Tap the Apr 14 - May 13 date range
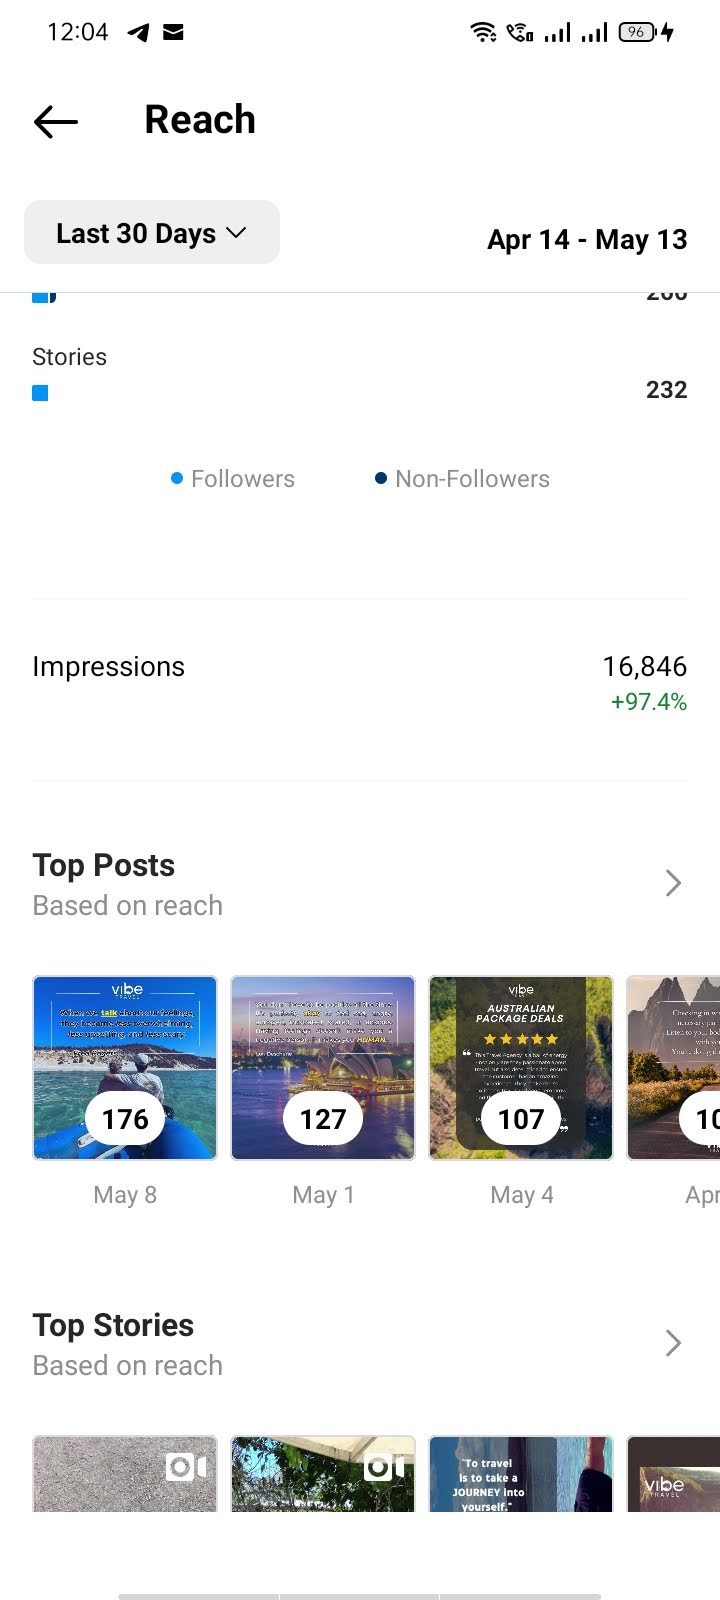Viewport: 720px width, 1600px height. [x=587, y=240]
